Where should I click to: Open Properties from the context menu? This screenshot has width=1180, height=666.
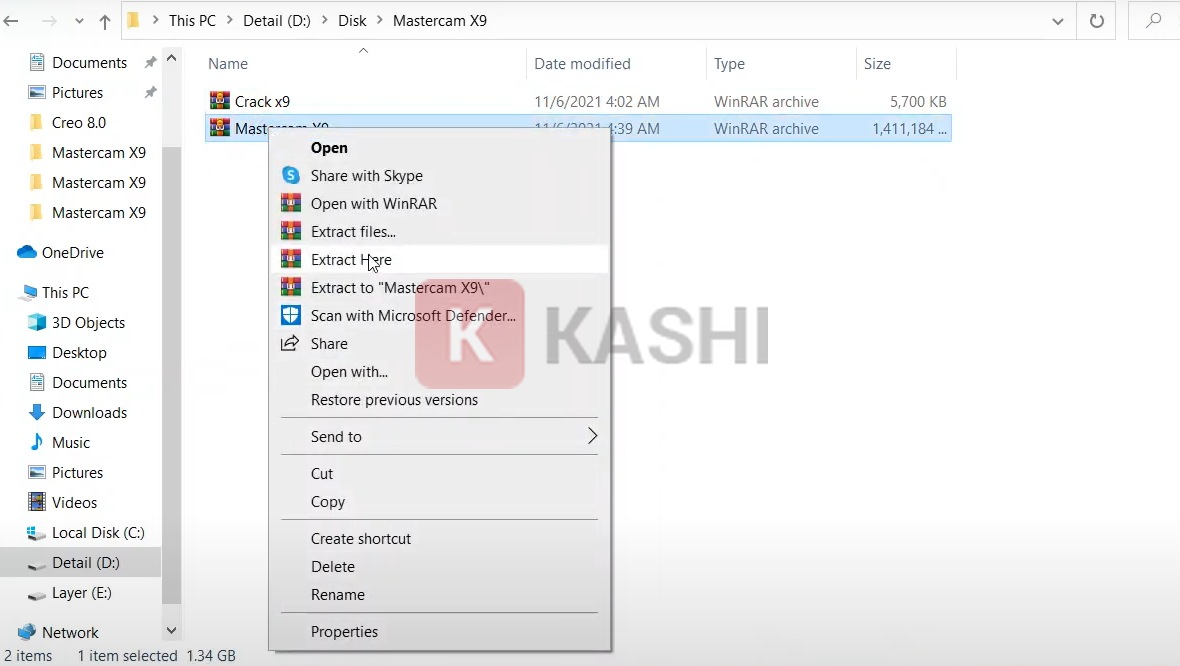pos(344,631)
